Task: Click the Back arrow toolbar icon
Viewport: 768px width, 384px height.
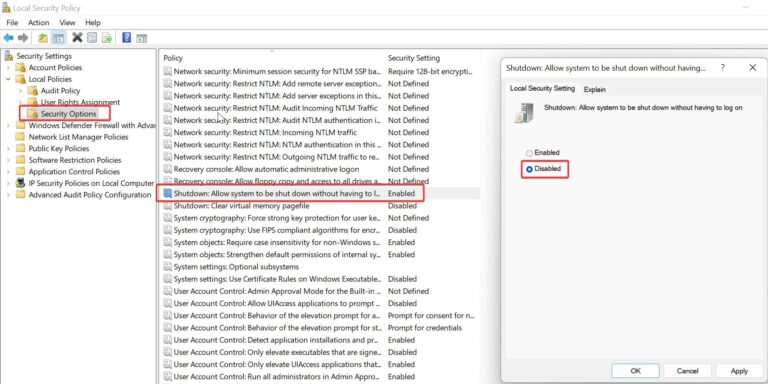Action: click(8, 38)
